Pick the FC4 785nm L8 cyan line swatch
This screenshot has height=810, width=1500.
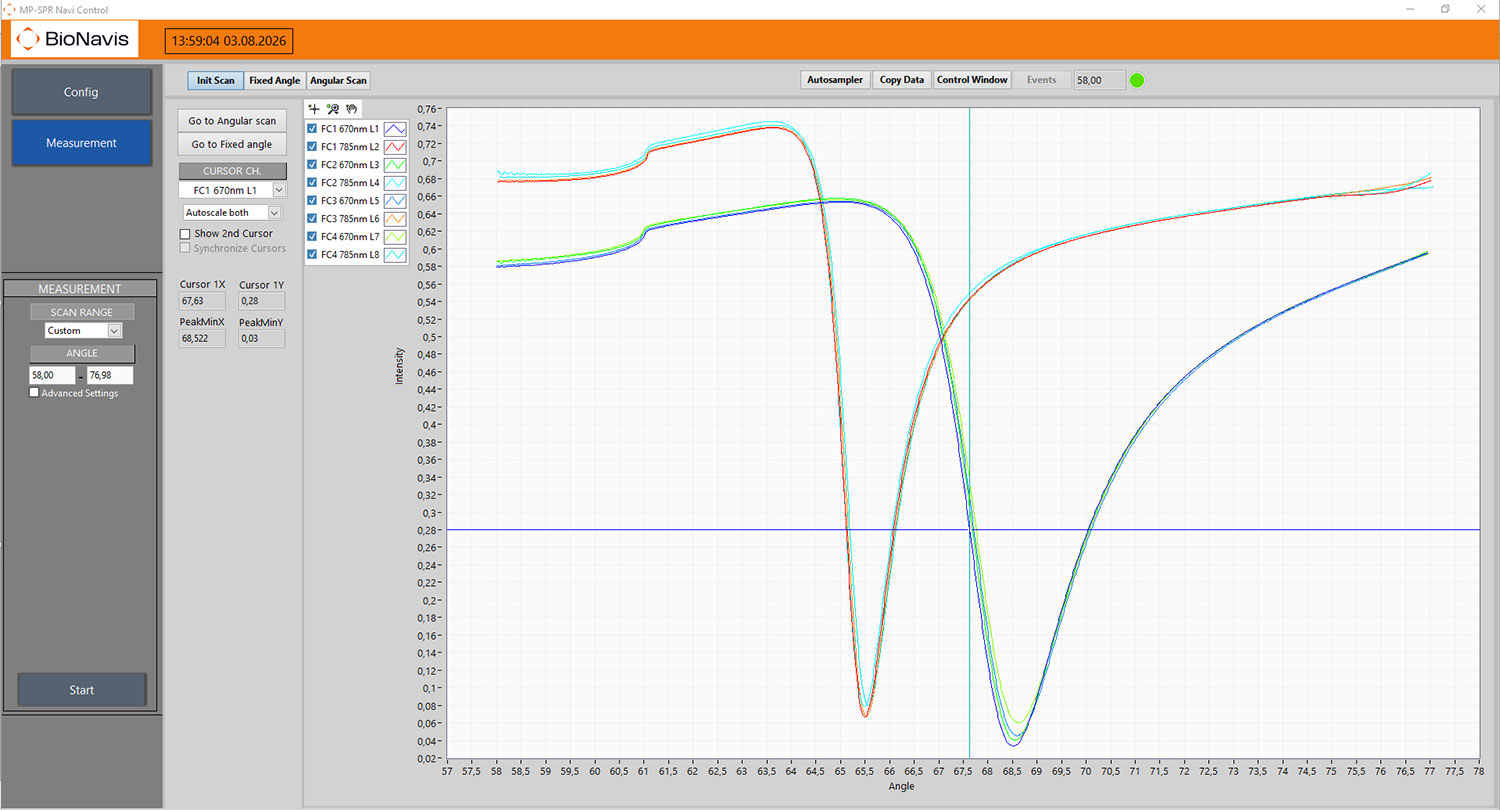pyautogui.click(x=396, y=255)
